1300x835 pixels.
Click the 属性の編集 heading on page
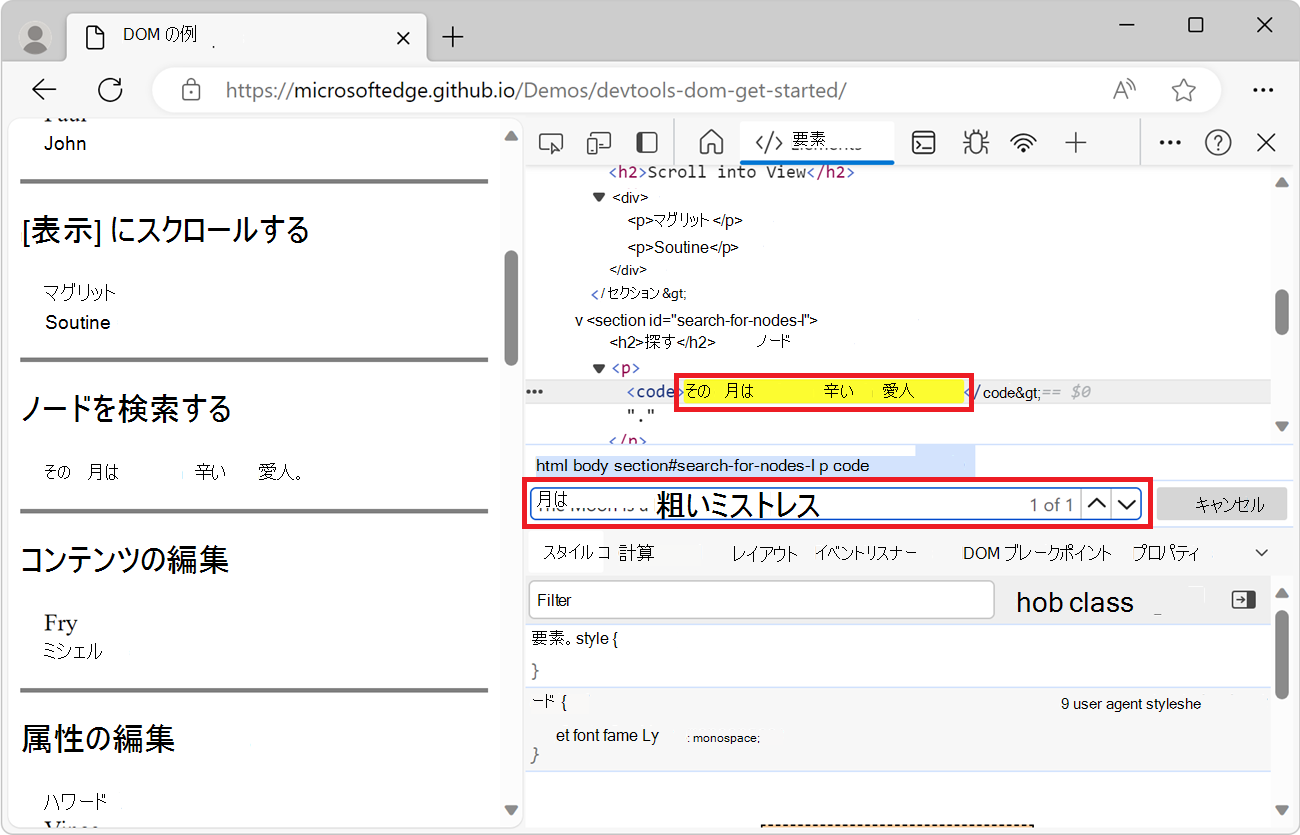point(98,739)
